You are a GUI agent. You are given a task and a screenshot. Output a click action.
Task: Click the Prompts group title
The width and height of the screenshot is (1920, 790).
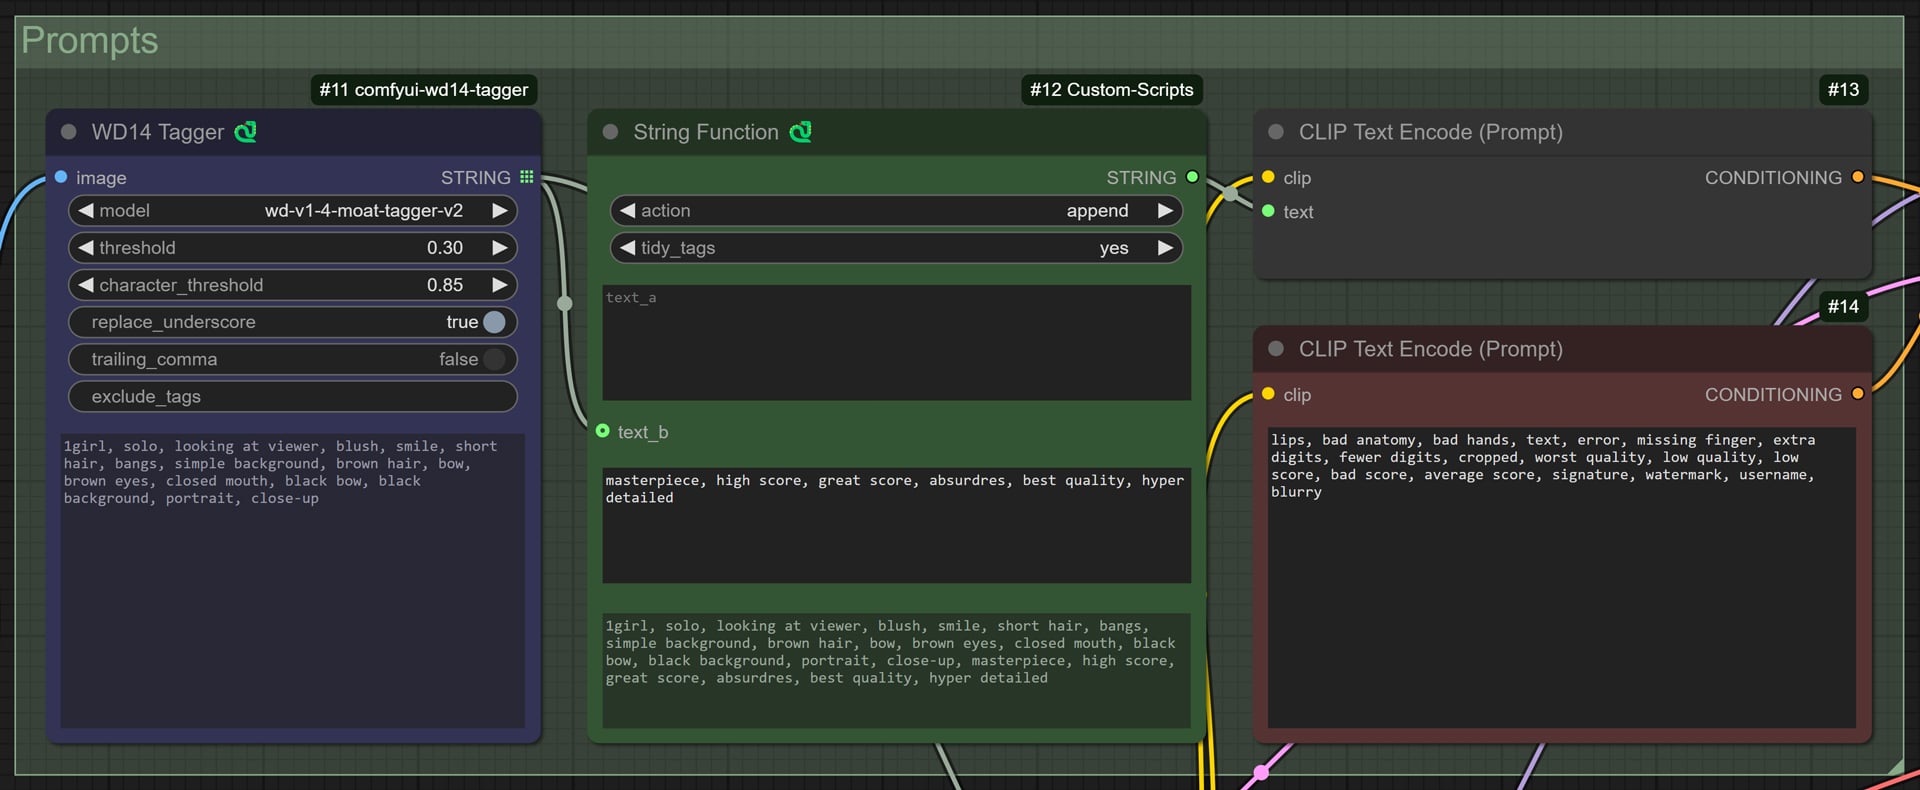pyautogui.click(x=90, y=41)
